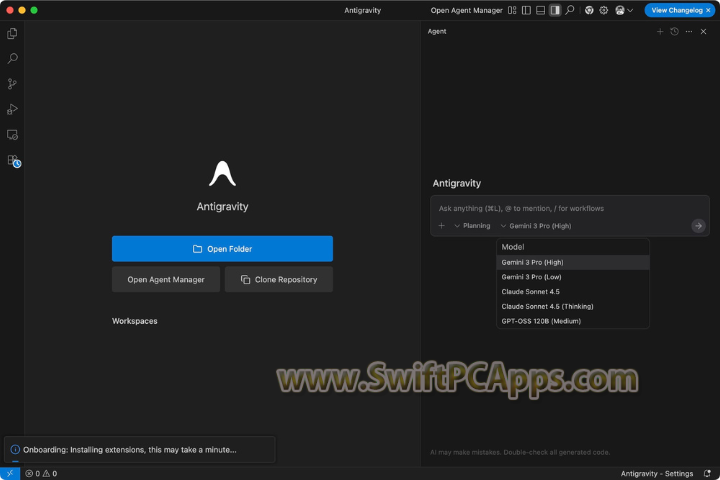Dismiss the View Changelog pill
The height and width of the screenshot is (480, 720).
(x=708, y=10)
